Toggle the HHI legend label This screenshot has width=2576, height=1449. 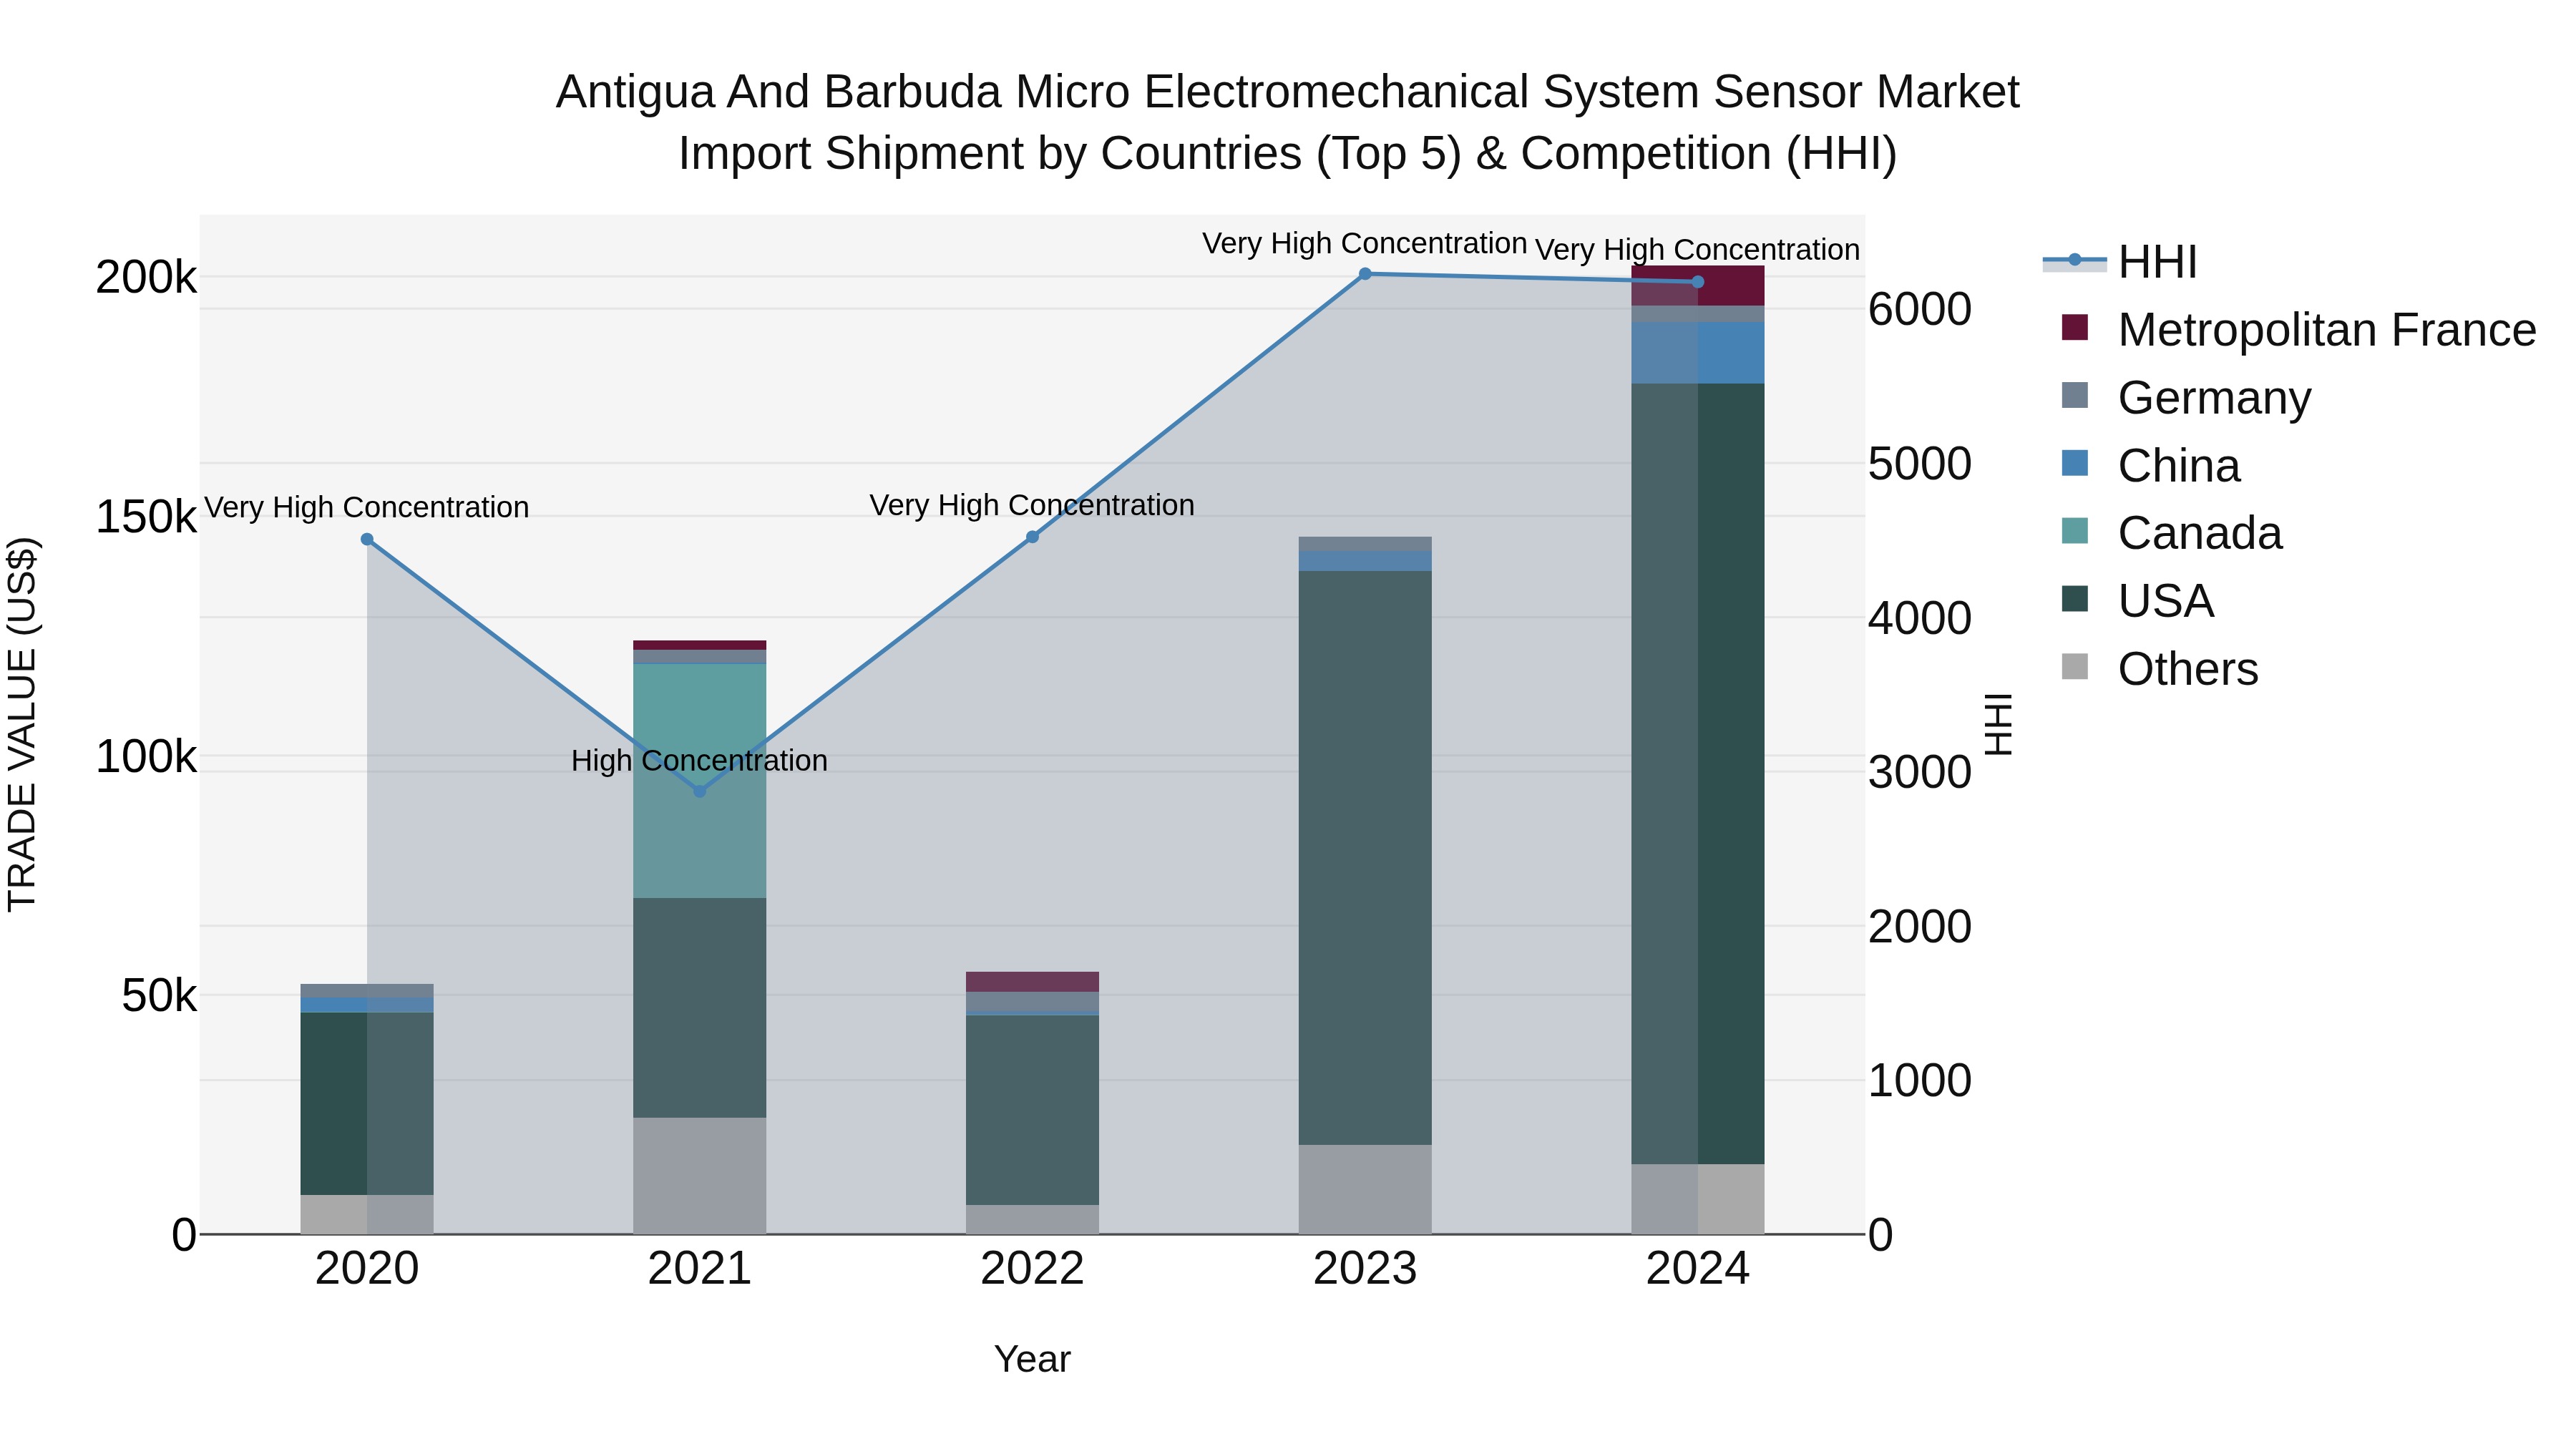(2157, 262)
